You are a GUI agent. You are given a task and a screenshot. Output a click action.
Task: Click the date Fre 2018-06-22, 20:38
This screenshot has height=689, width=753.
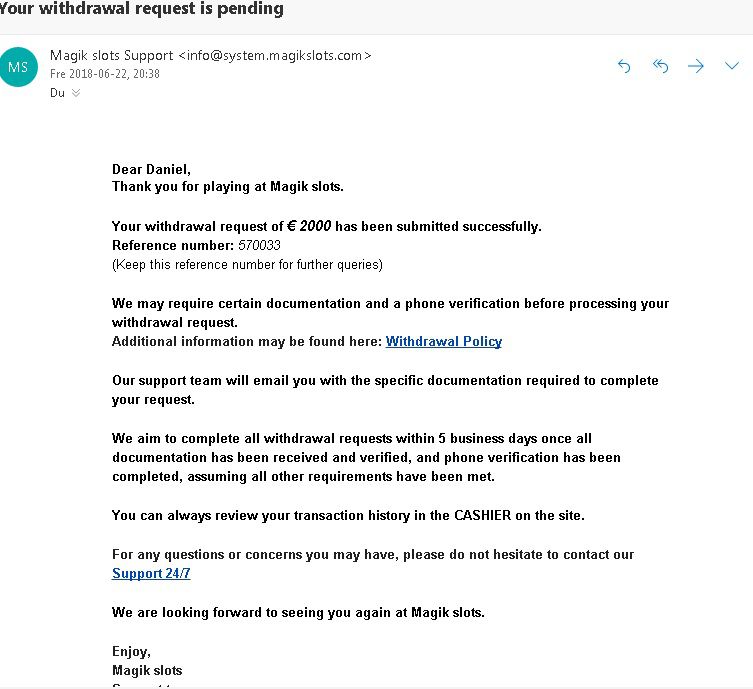click(x=105, y=74)
